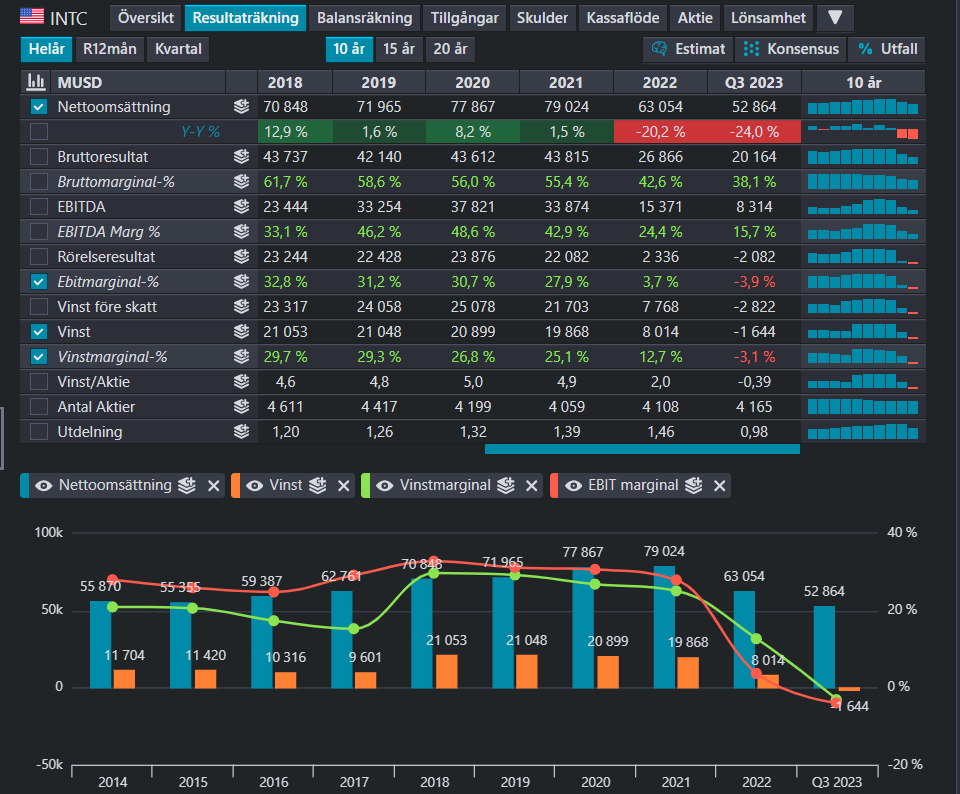Remove Vinst series from chart legend
960x794 pixels.
(x=343, y=486)
